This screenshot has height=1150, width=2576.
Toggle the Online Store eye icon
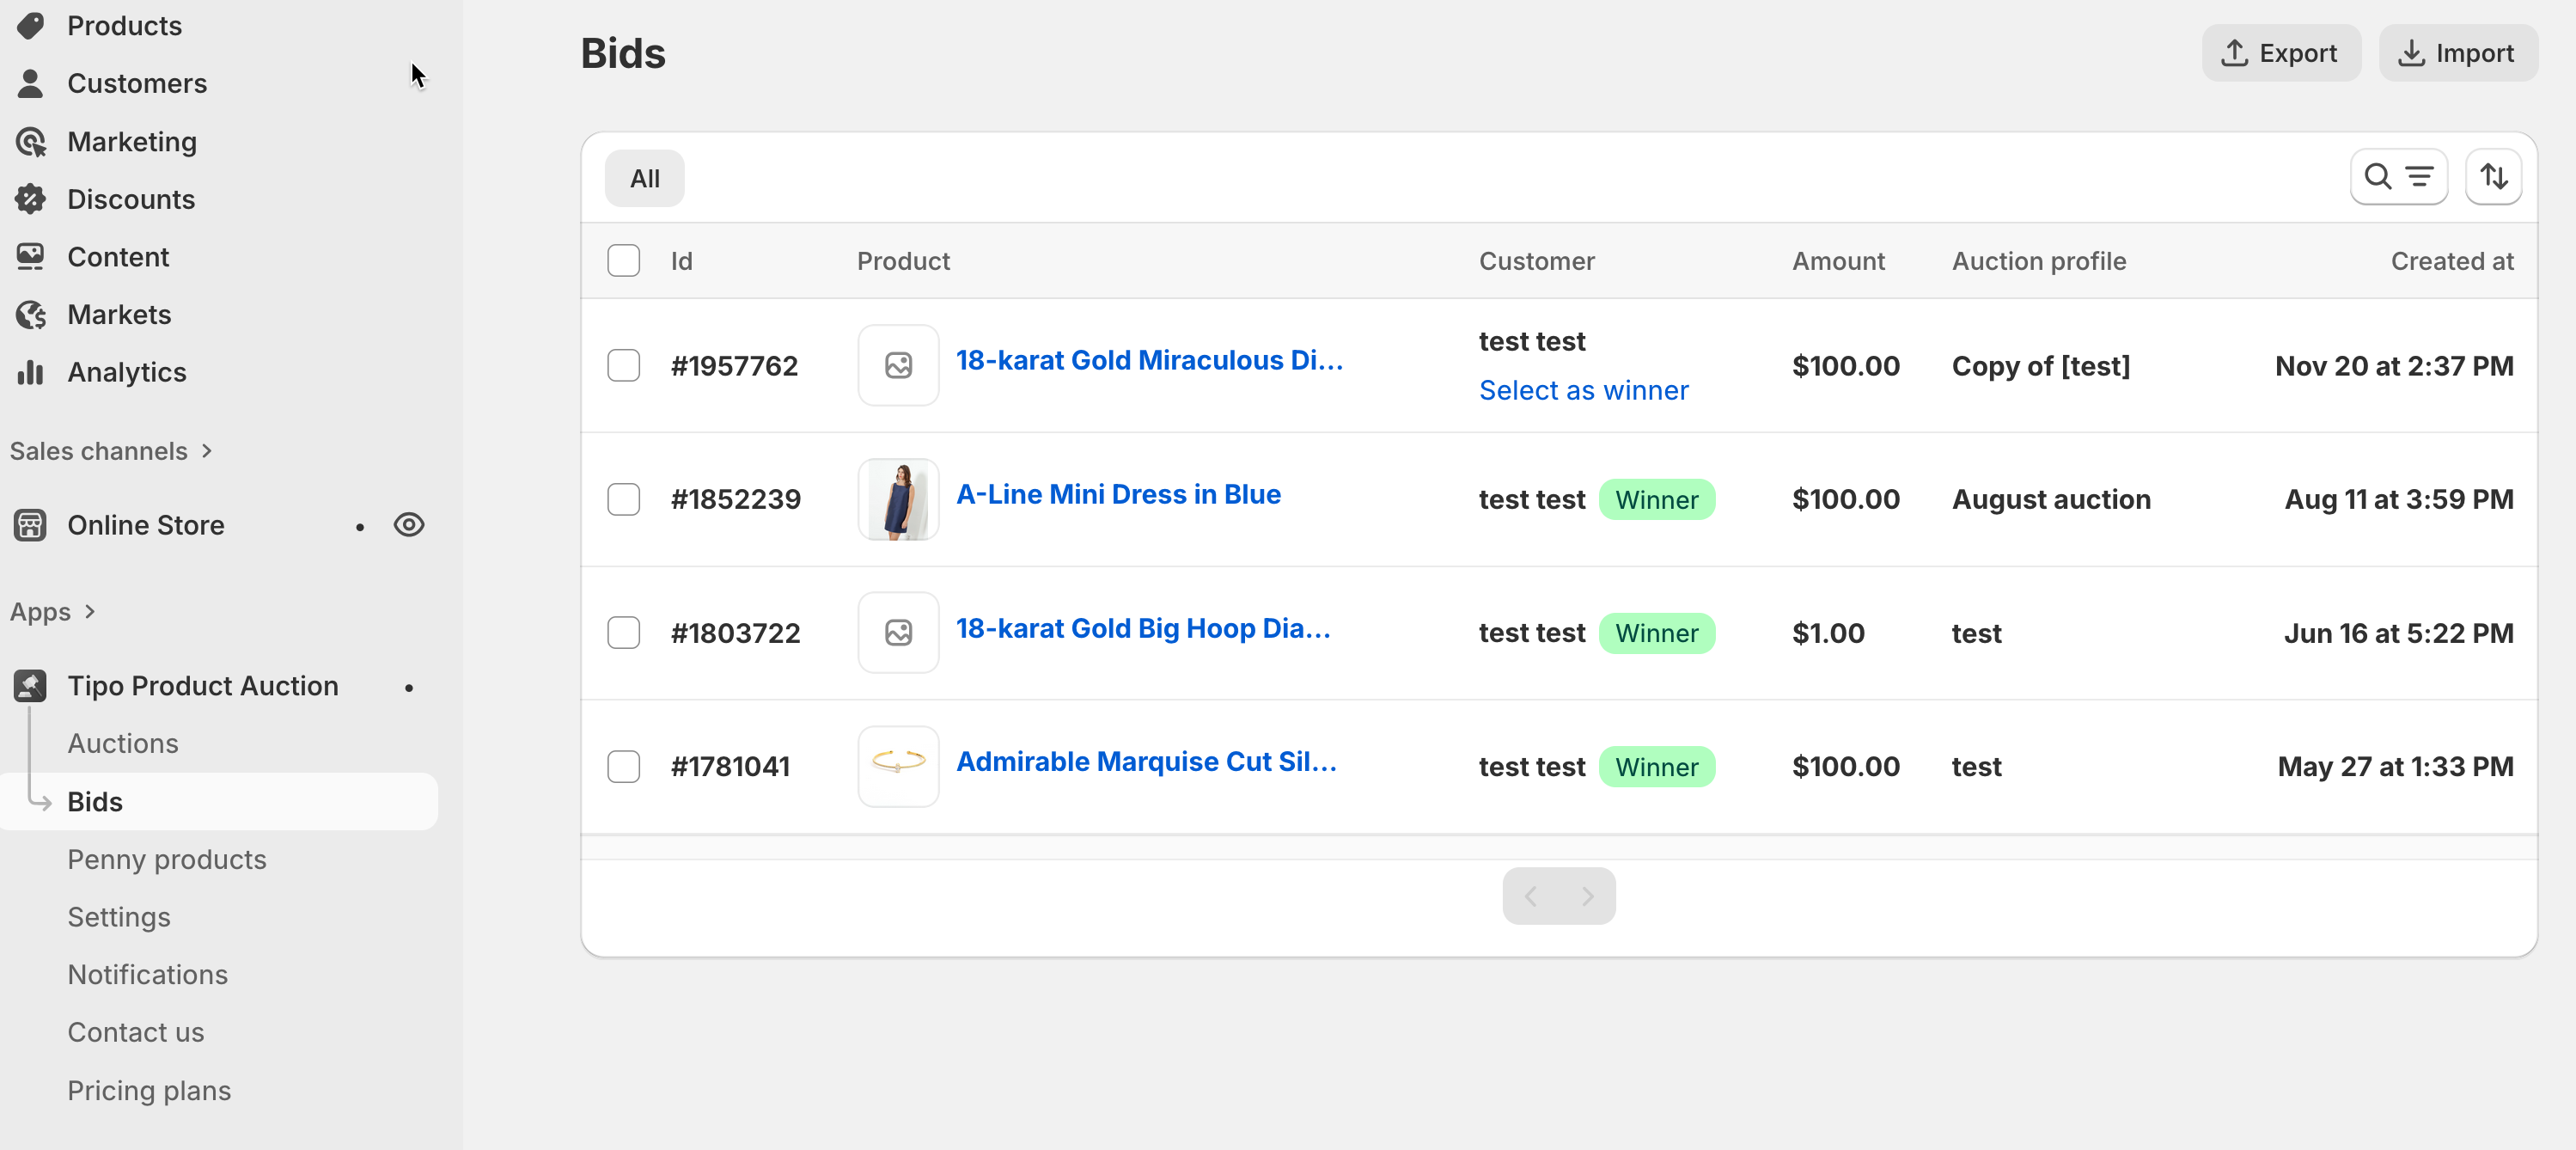409,525
